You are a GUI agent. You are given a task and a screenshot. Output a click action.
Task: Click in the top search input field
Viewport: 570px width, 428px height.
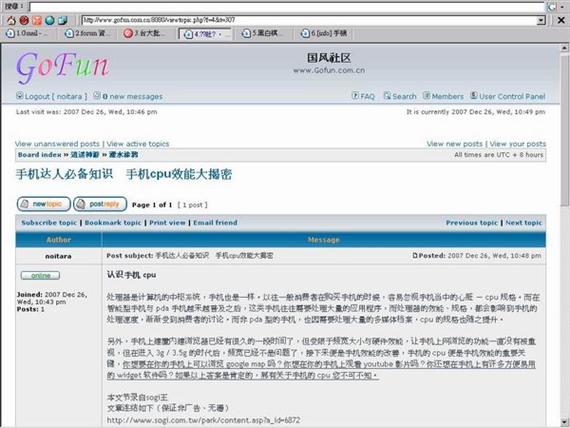[286, 7]
